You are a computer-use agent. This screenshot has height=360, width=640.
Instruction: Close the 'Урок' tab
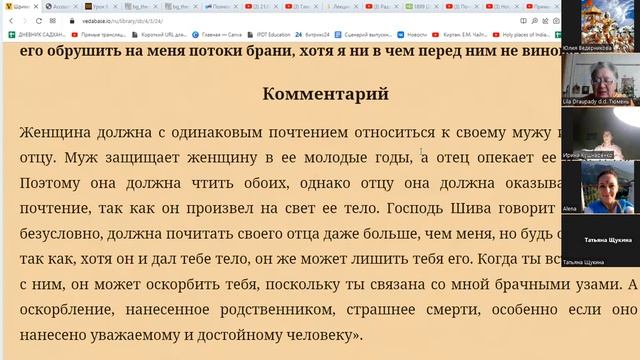[115, 7]
